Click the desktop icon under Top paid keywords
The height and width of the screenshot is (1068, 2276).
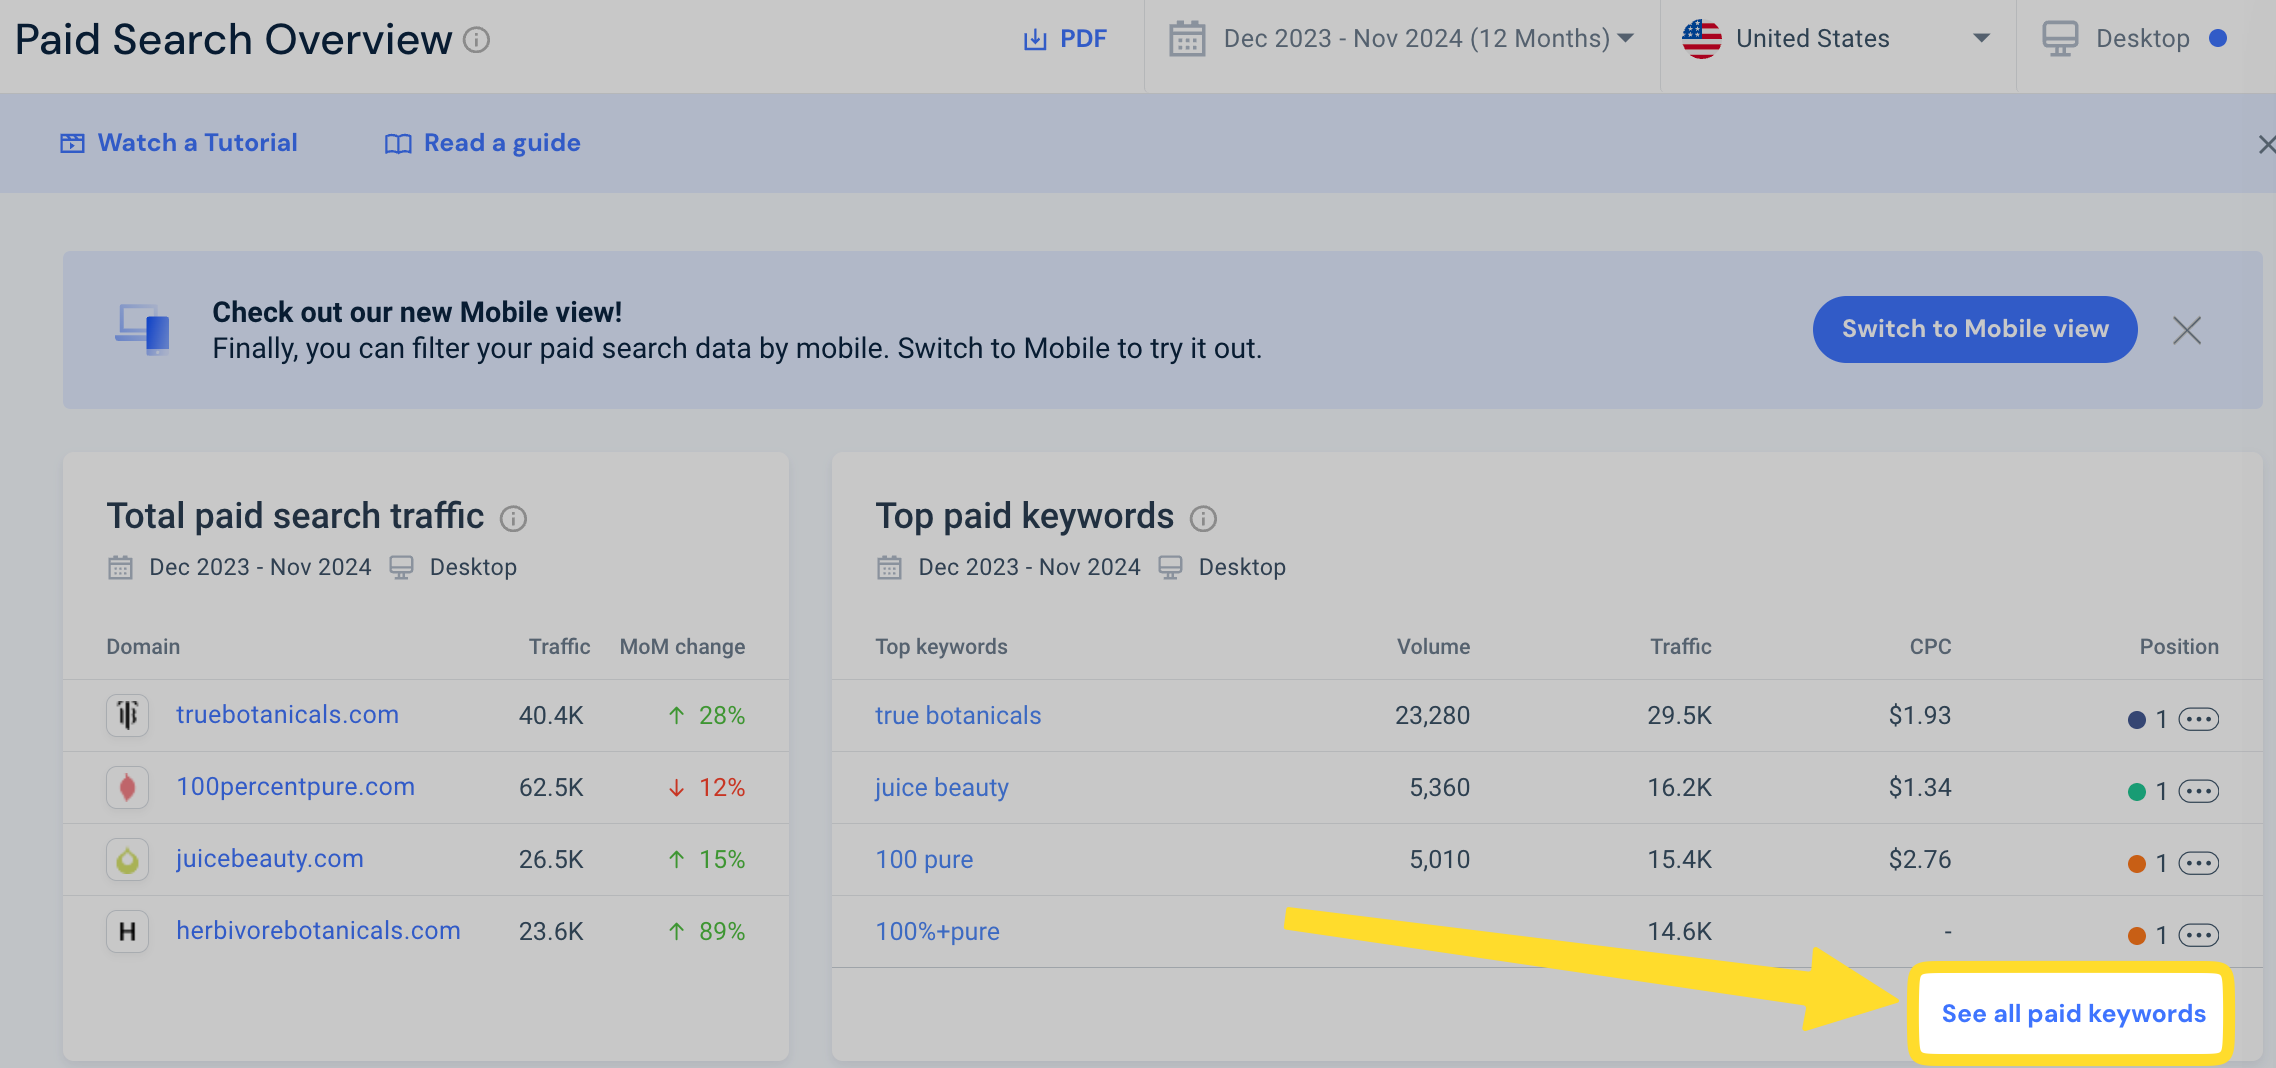click(x=1170, y=568)
